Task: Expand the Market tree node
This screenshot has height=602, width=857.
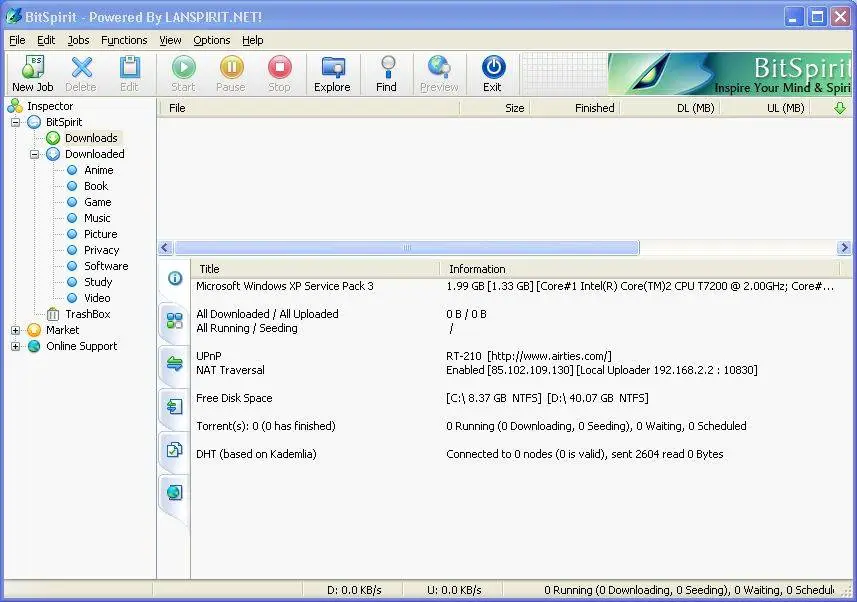Action: coord(15,330)
